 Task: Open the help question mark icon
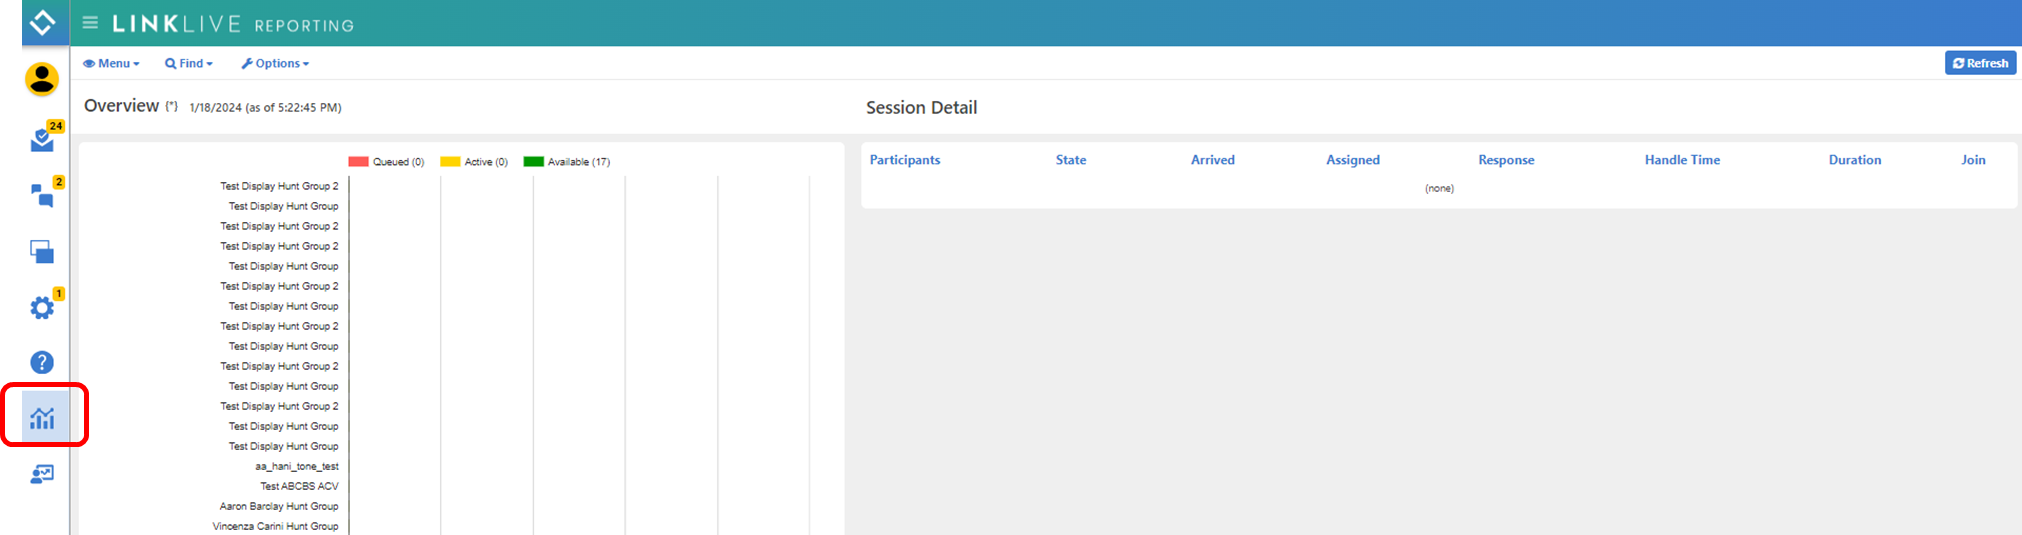click(x=42, y=362)
